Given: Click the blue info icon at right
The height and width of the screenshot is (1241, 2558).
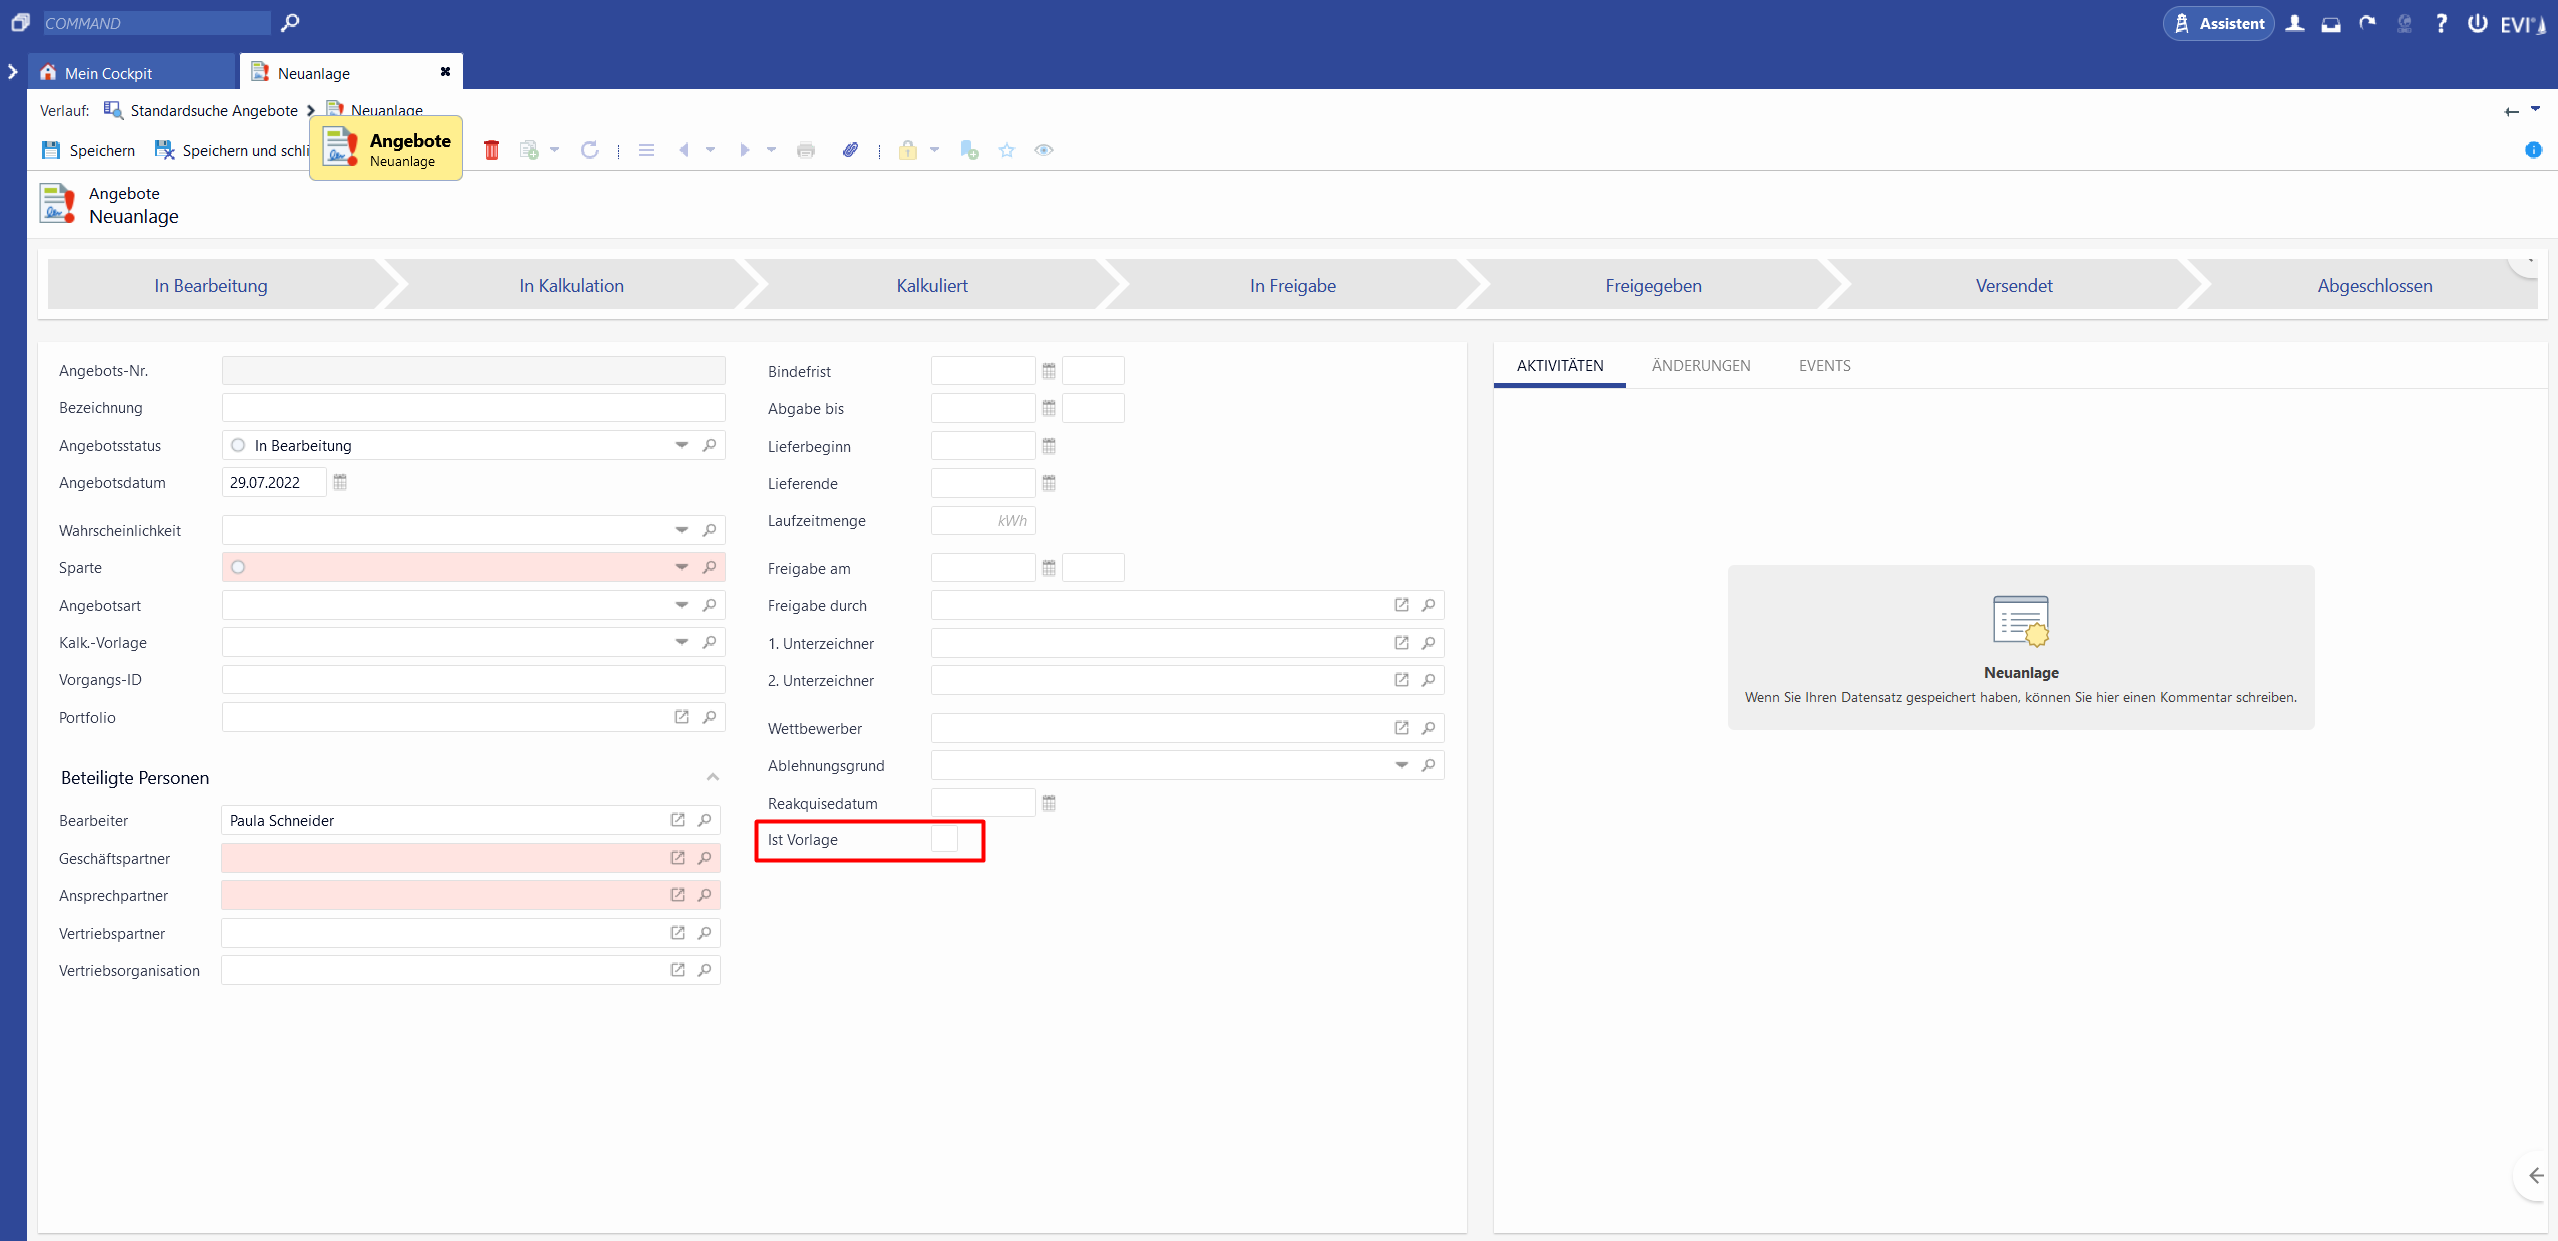Looking at the screenshot, I should click(x=2533, y=150).
